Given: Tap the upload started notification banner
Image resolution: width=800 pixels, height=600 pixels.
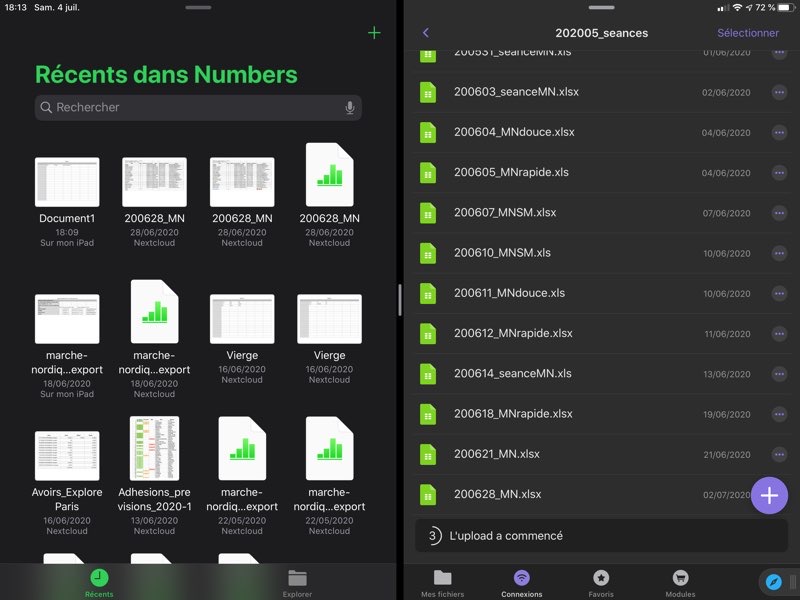Looking at the screenshot, I should [600, 536].
